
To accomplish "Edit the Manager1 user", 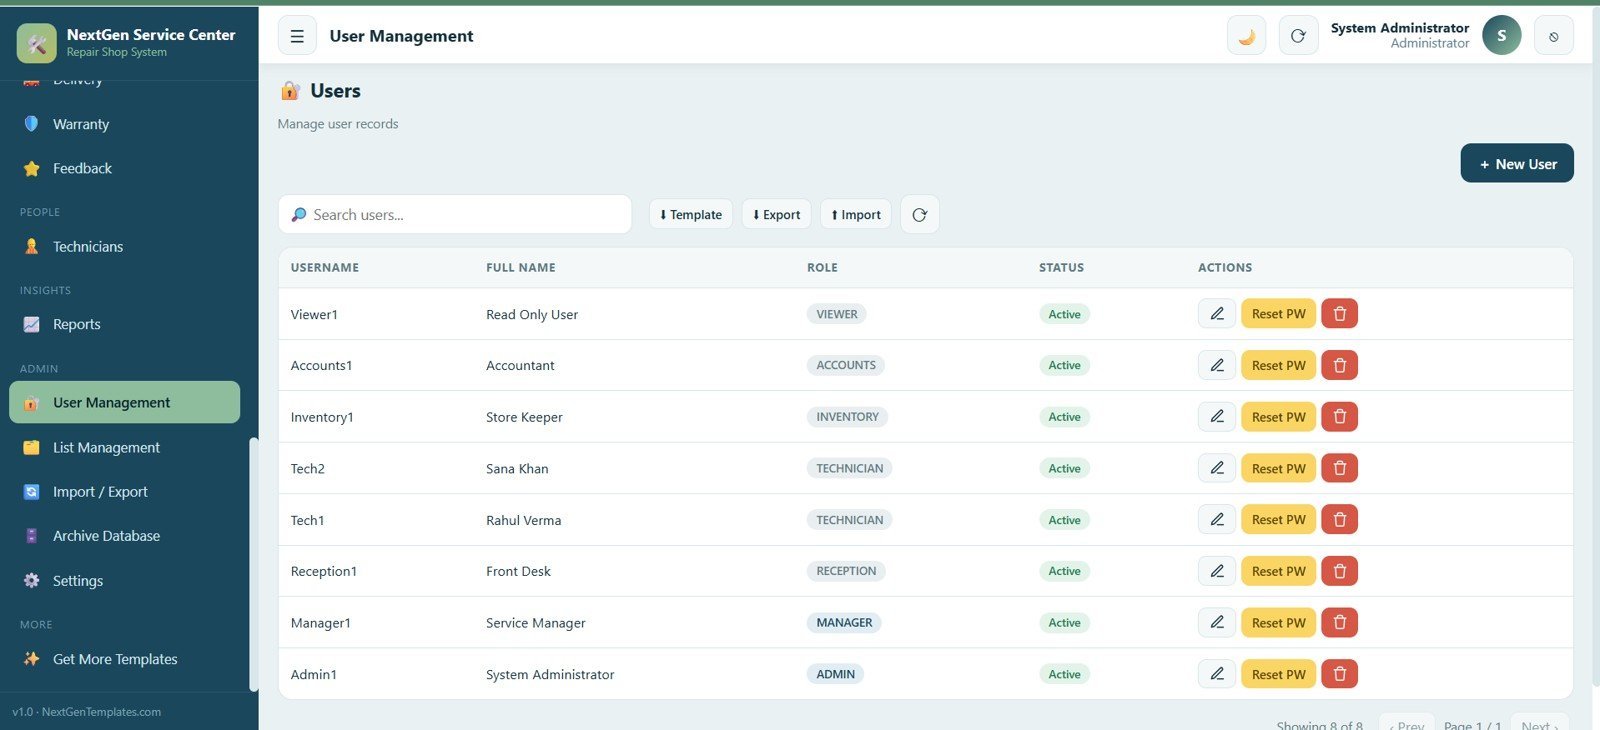I will point(1217,623).
